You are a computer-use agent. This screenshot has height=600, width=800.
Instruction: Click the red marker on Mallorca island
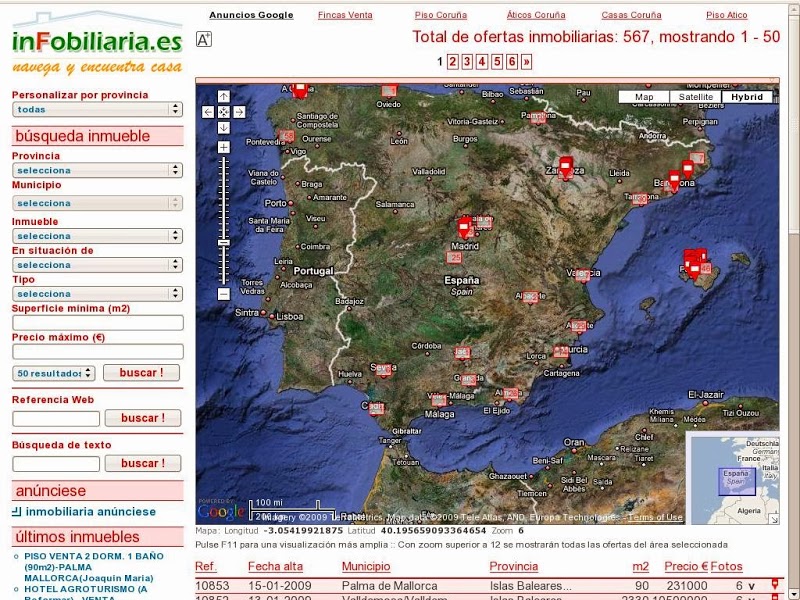694,269
